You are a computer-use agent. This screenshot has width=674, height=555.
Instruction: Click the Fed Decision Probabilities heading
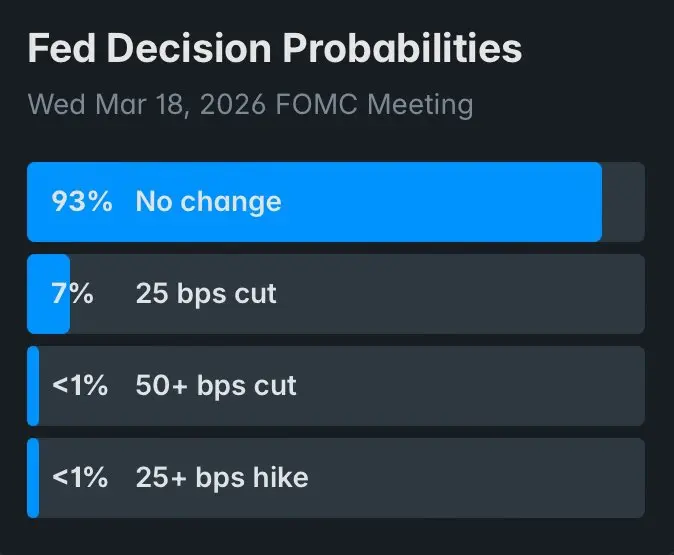[274, 49]
